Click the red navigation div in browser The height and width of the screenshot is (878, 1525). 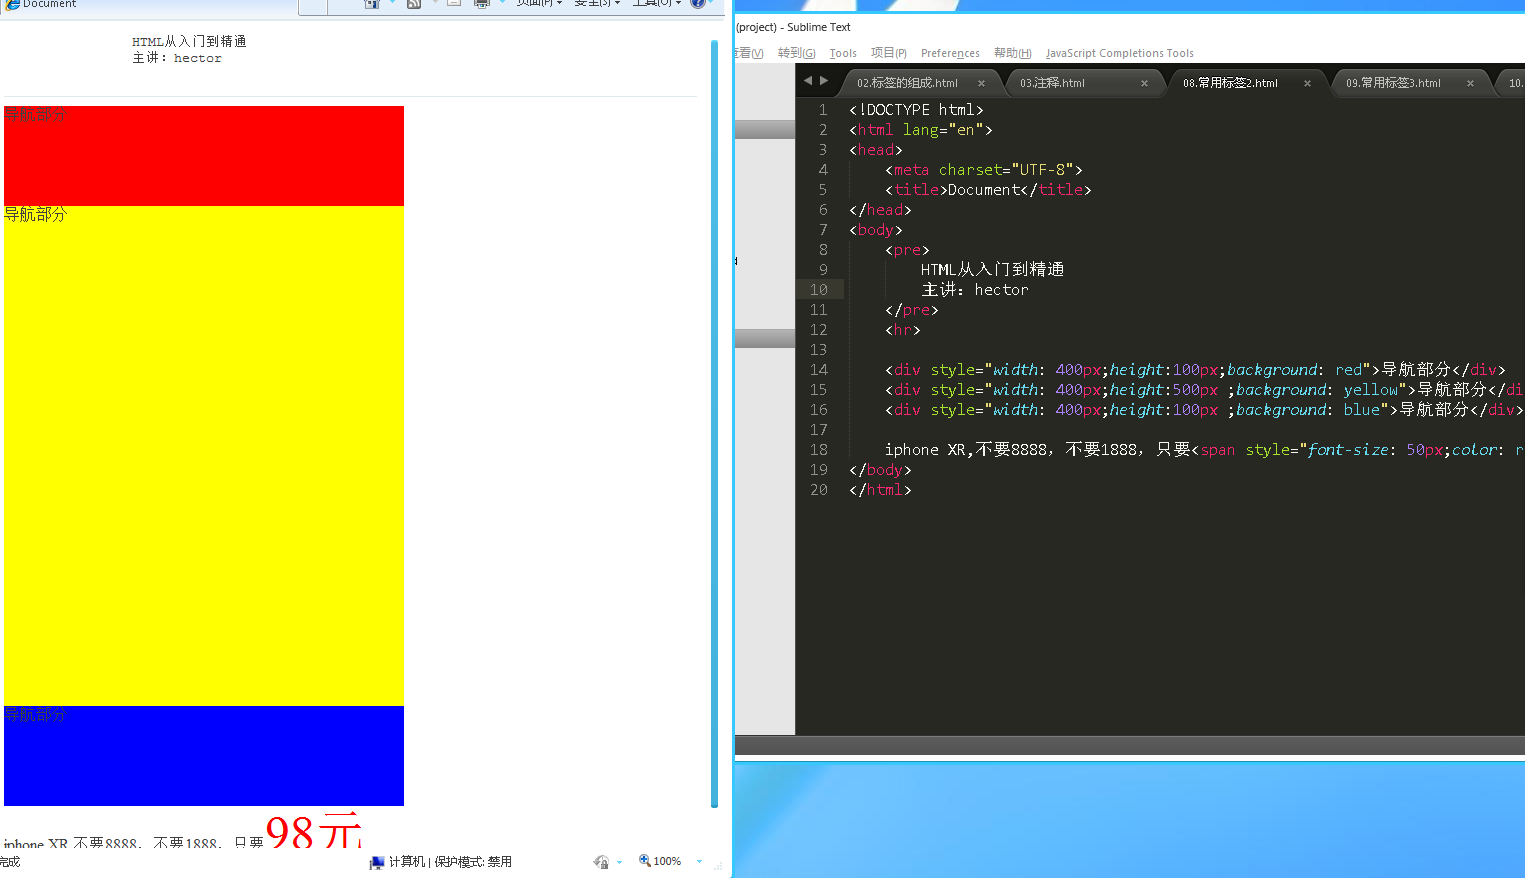coord(204,156)
